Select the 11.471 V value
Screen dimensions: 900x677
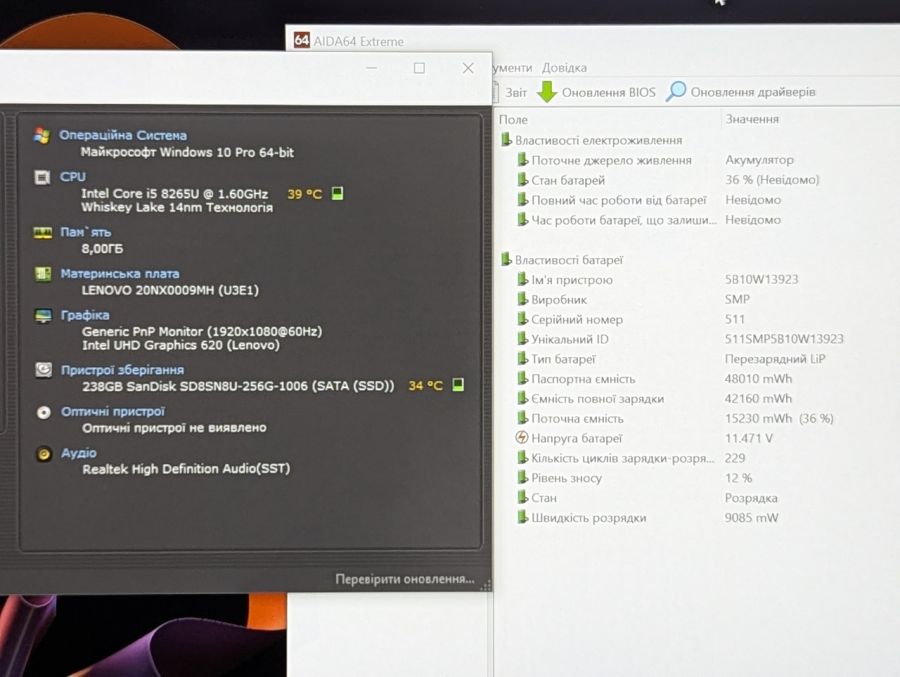pyautogui.click(x=748, y=438)
